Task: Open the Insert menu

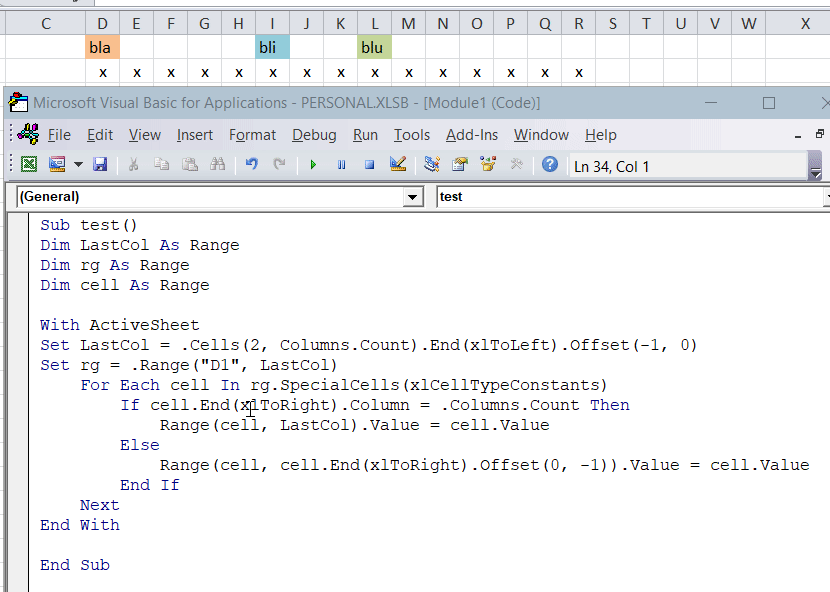Action: pos(195,135)
